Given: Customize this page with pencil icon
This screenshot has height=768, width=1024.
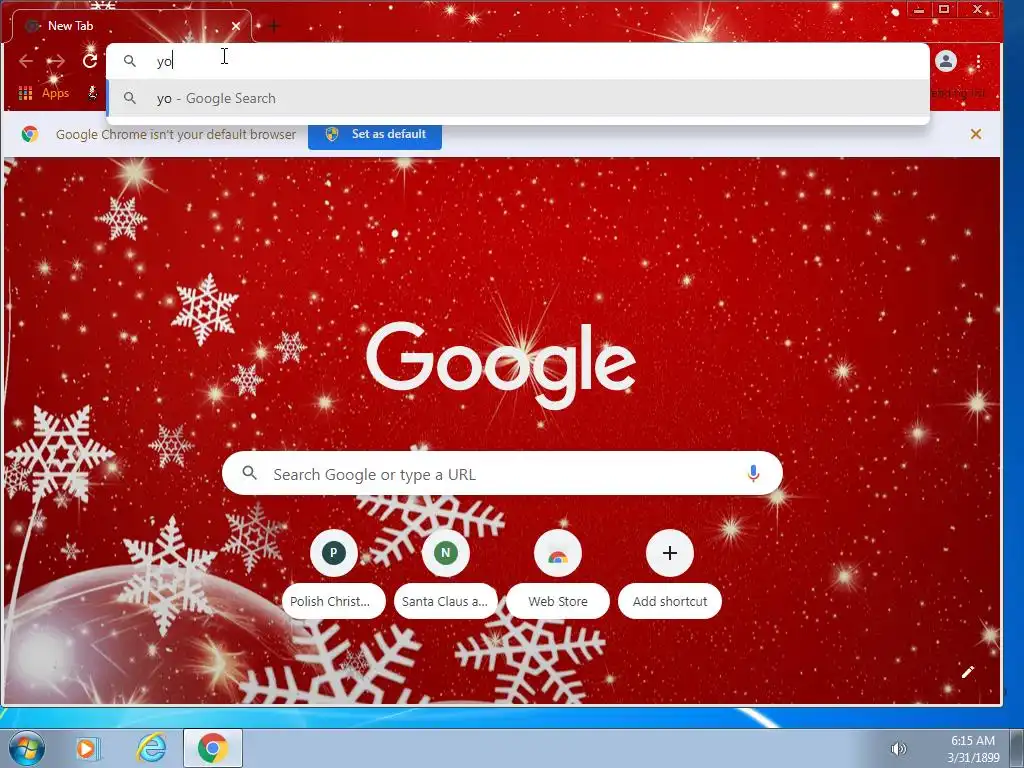Looking at the screenshot, I should click(968, 672).
